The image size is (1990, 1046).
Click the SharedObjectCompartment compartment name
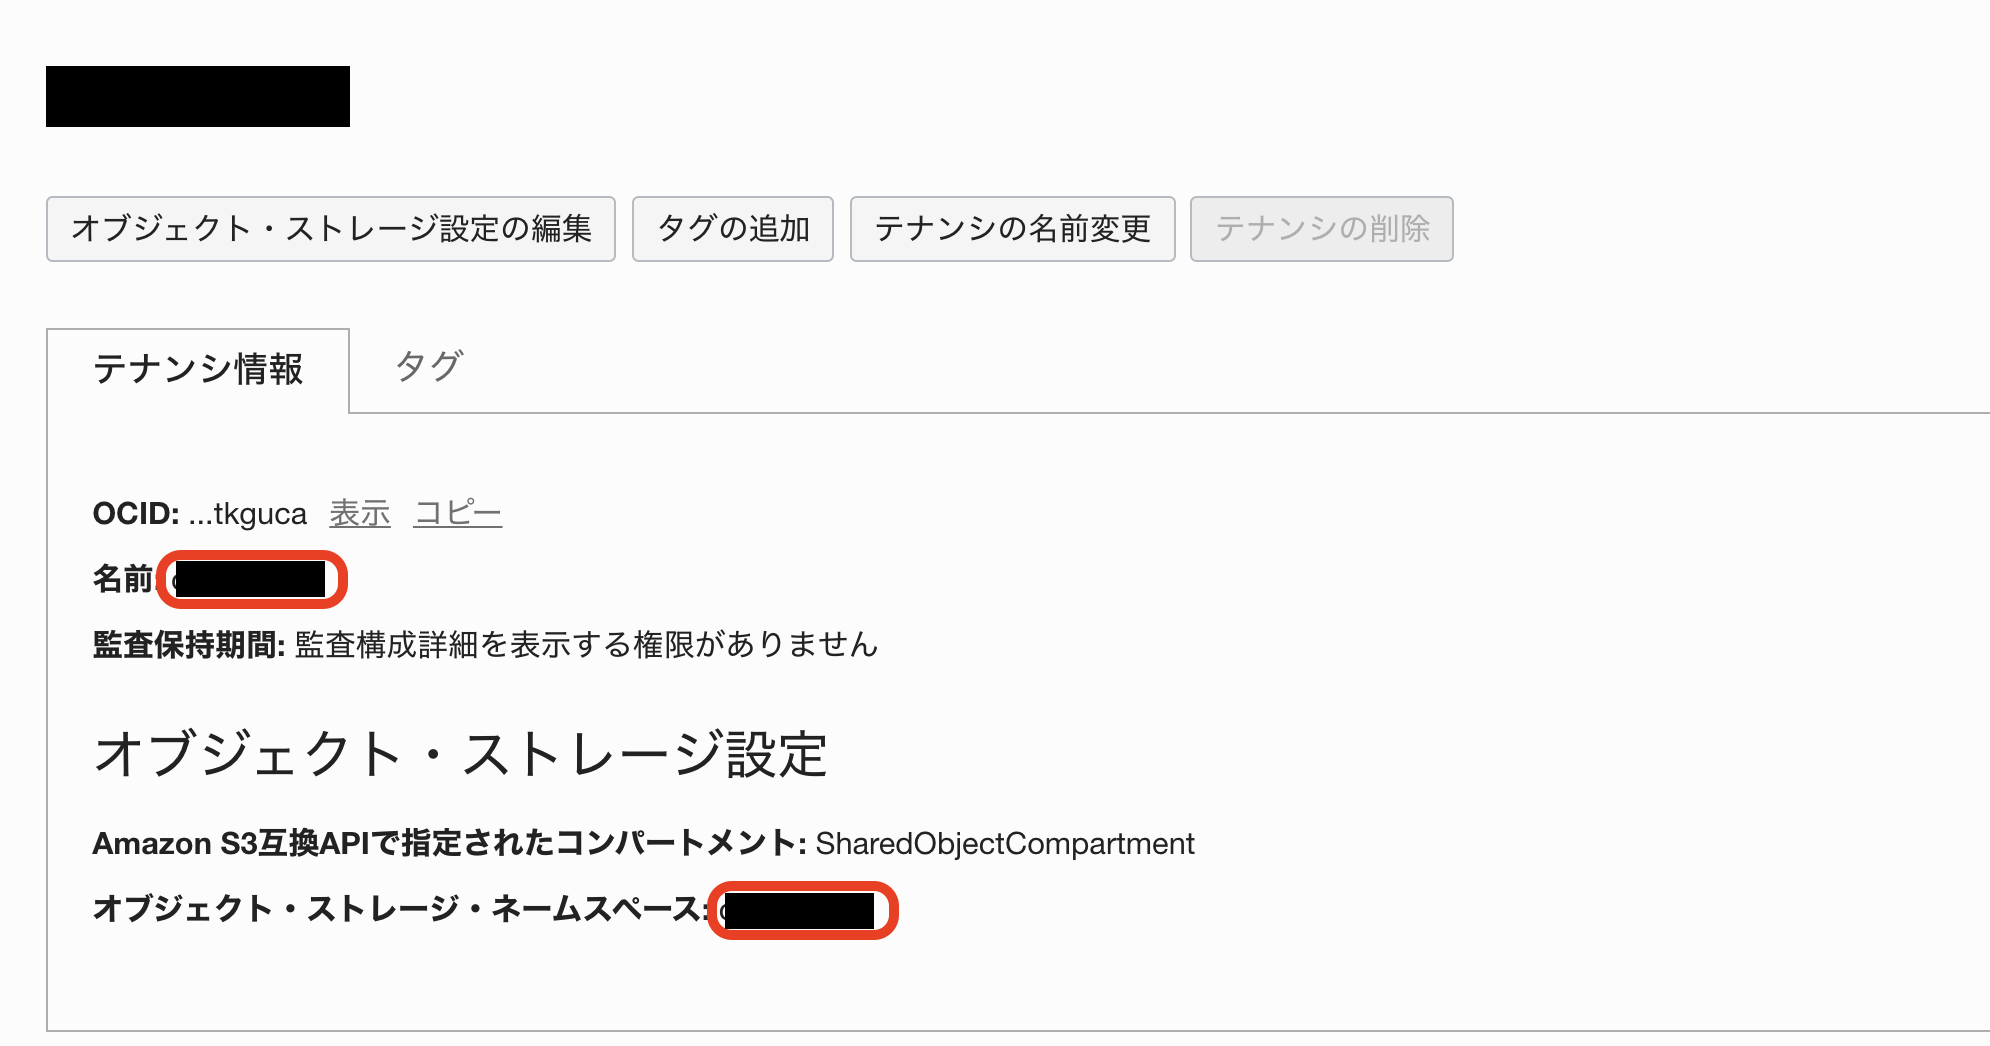pos(1004,844)
